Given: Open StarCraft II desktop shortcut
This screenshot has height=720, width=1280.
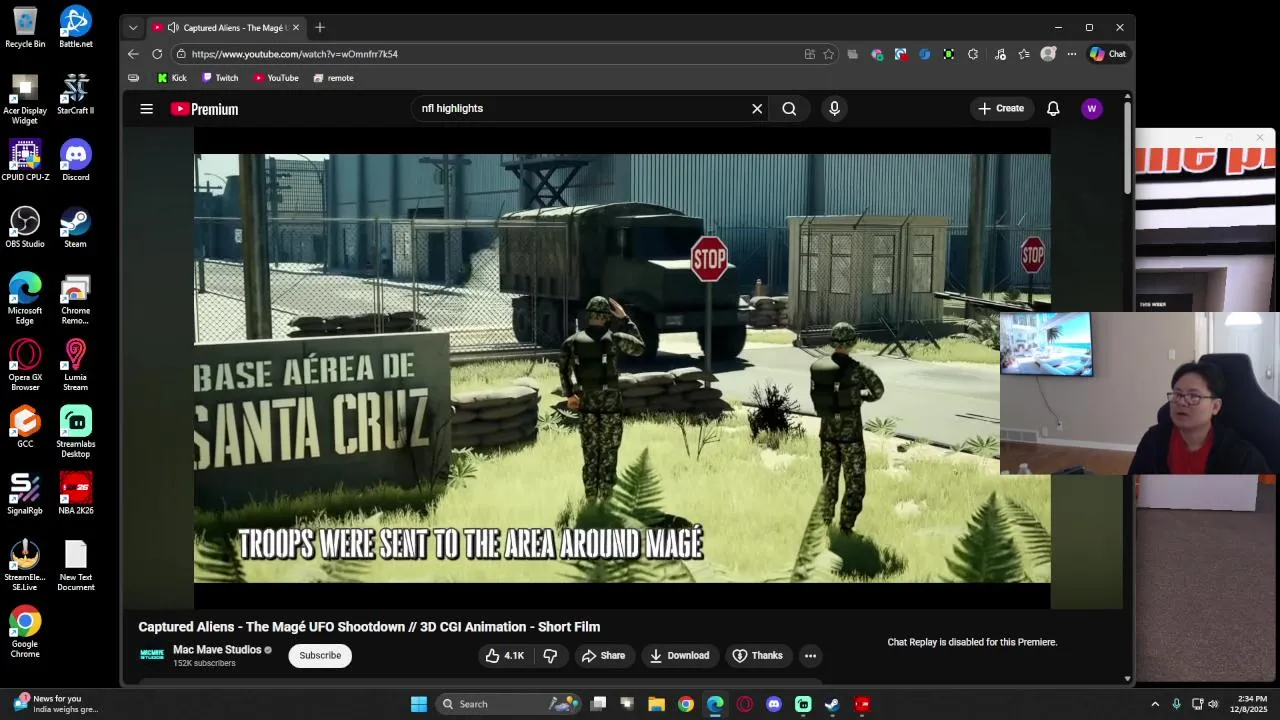Looking at the screenshot, I should [x=76, y=94].
